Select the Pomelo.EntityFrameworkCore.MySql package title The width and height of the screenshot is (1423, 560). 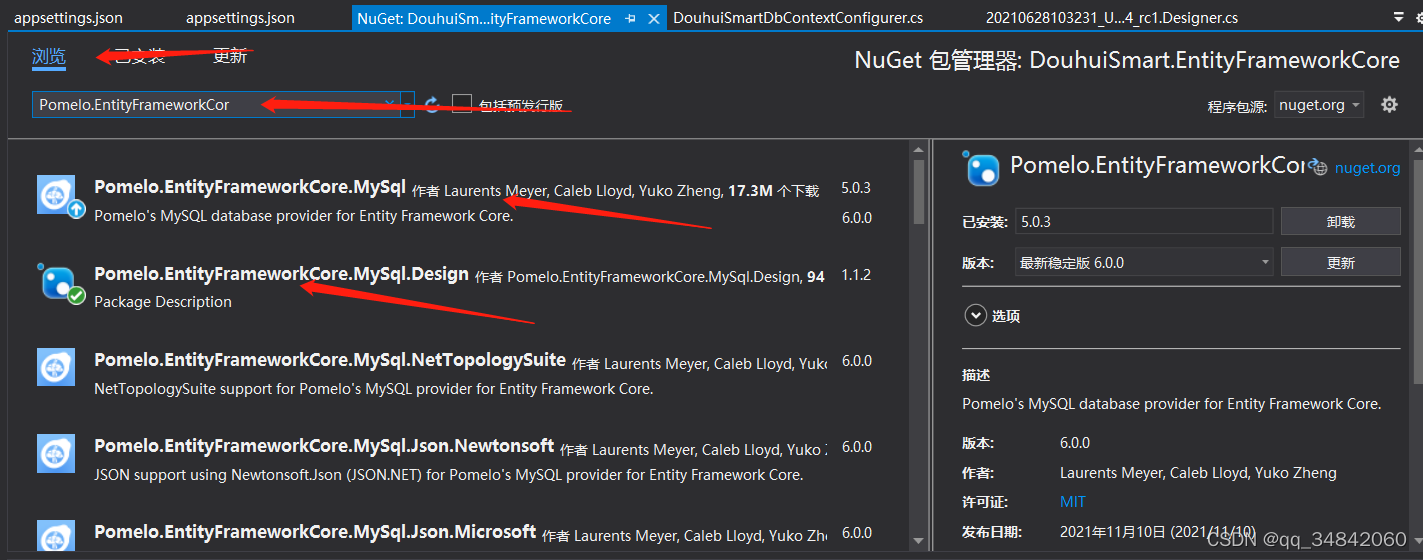pyautogui.click(x=250, y=187)
